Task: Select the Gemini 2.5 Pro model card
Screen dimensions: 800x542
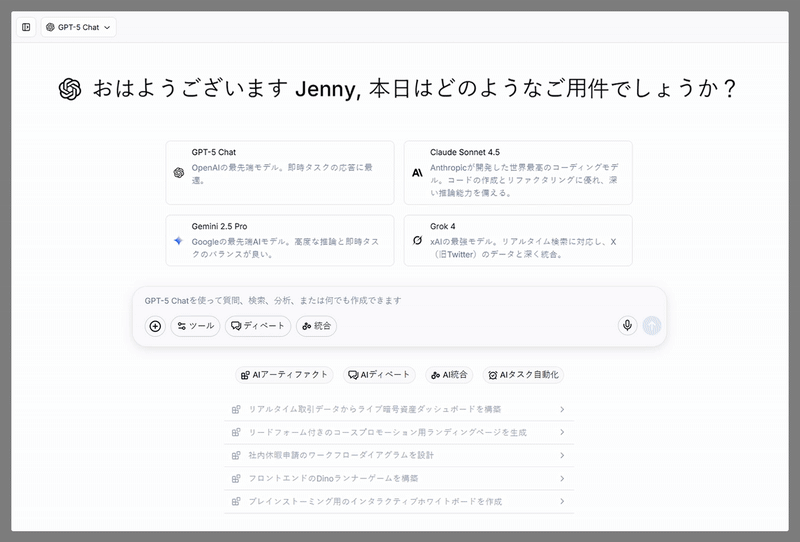Action: (x=280, y=240)
